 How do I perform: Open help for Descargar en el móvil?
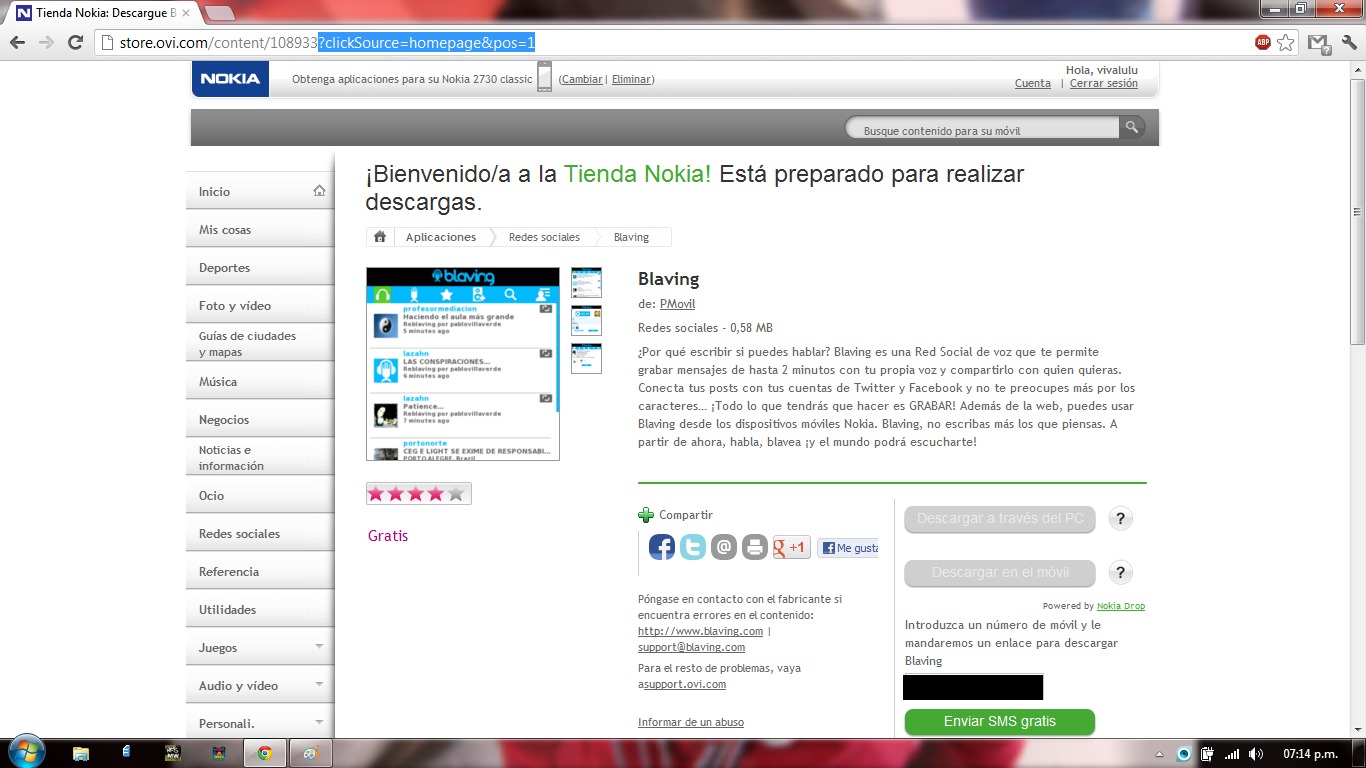point(1121,573)
